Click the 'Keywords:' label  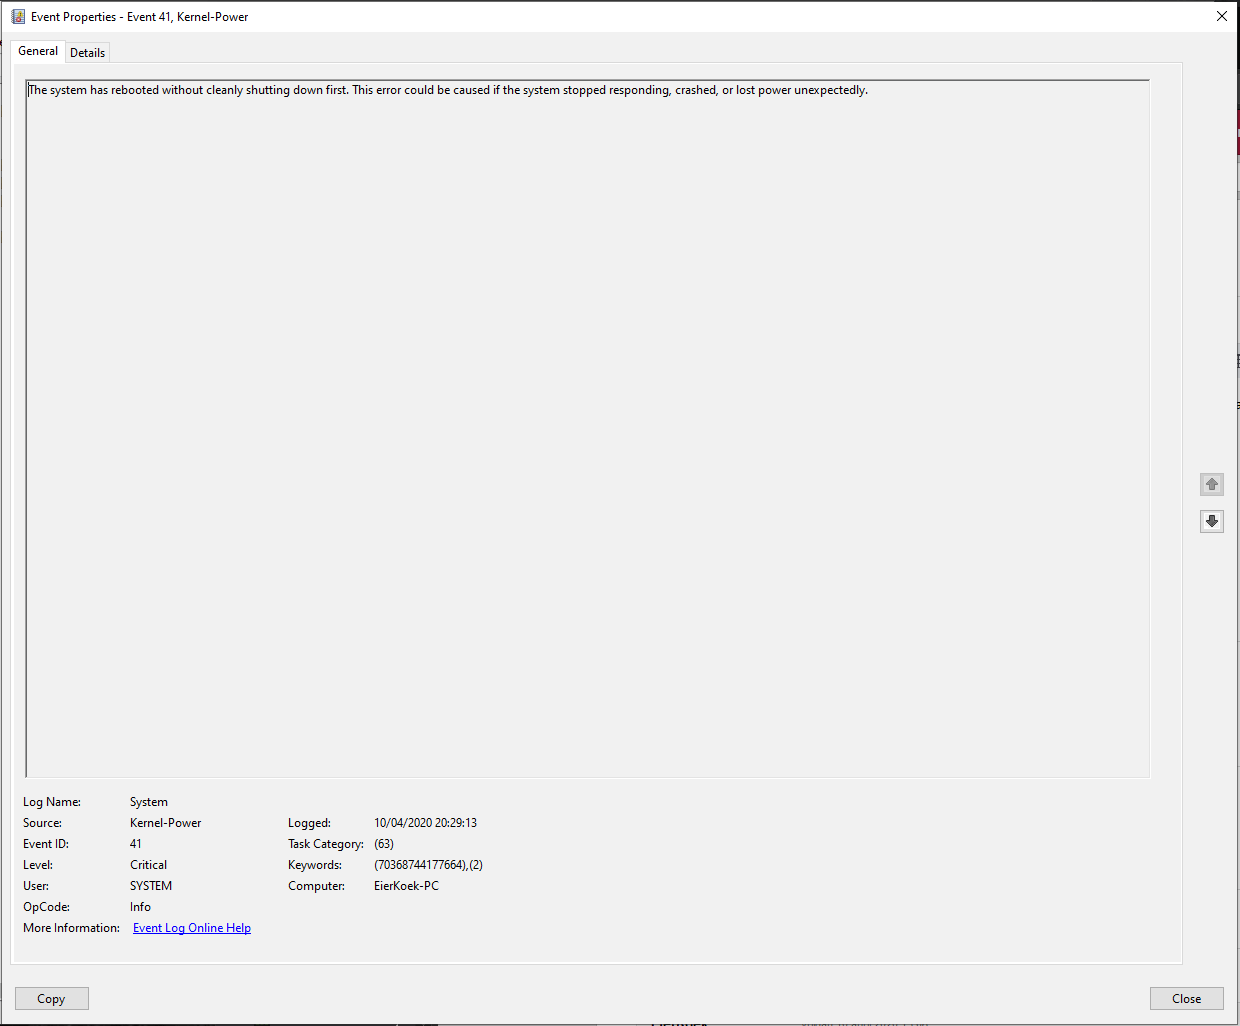coord(315,865)
